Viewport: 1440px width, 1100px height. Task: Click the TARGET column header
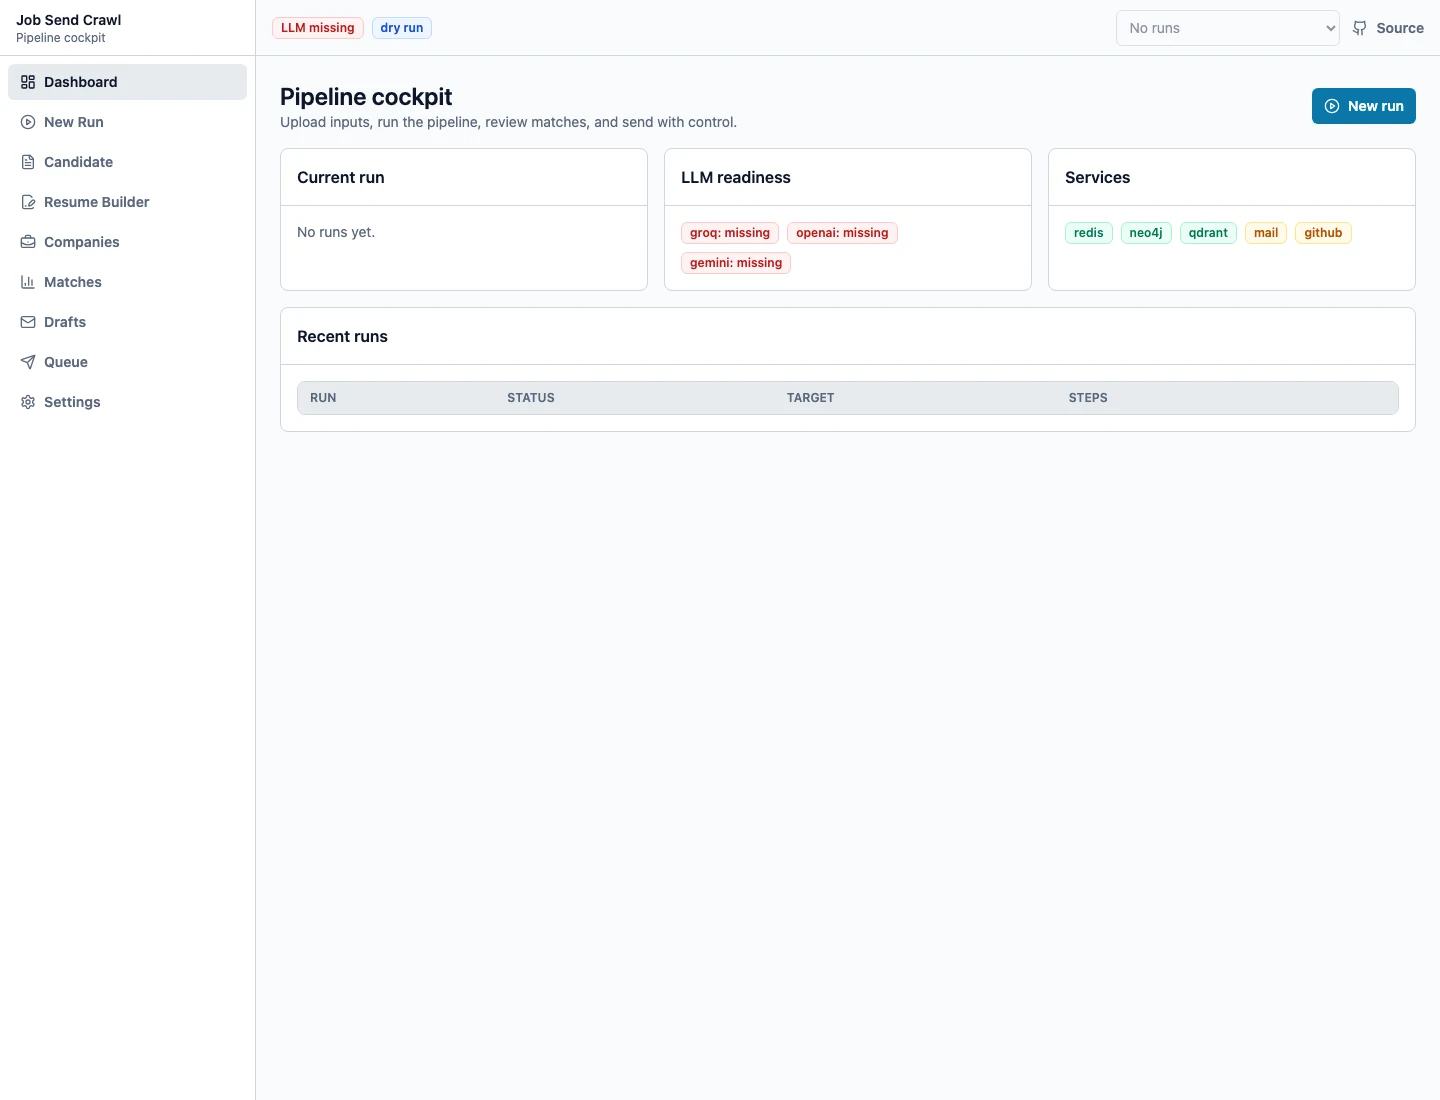[810, 398]
